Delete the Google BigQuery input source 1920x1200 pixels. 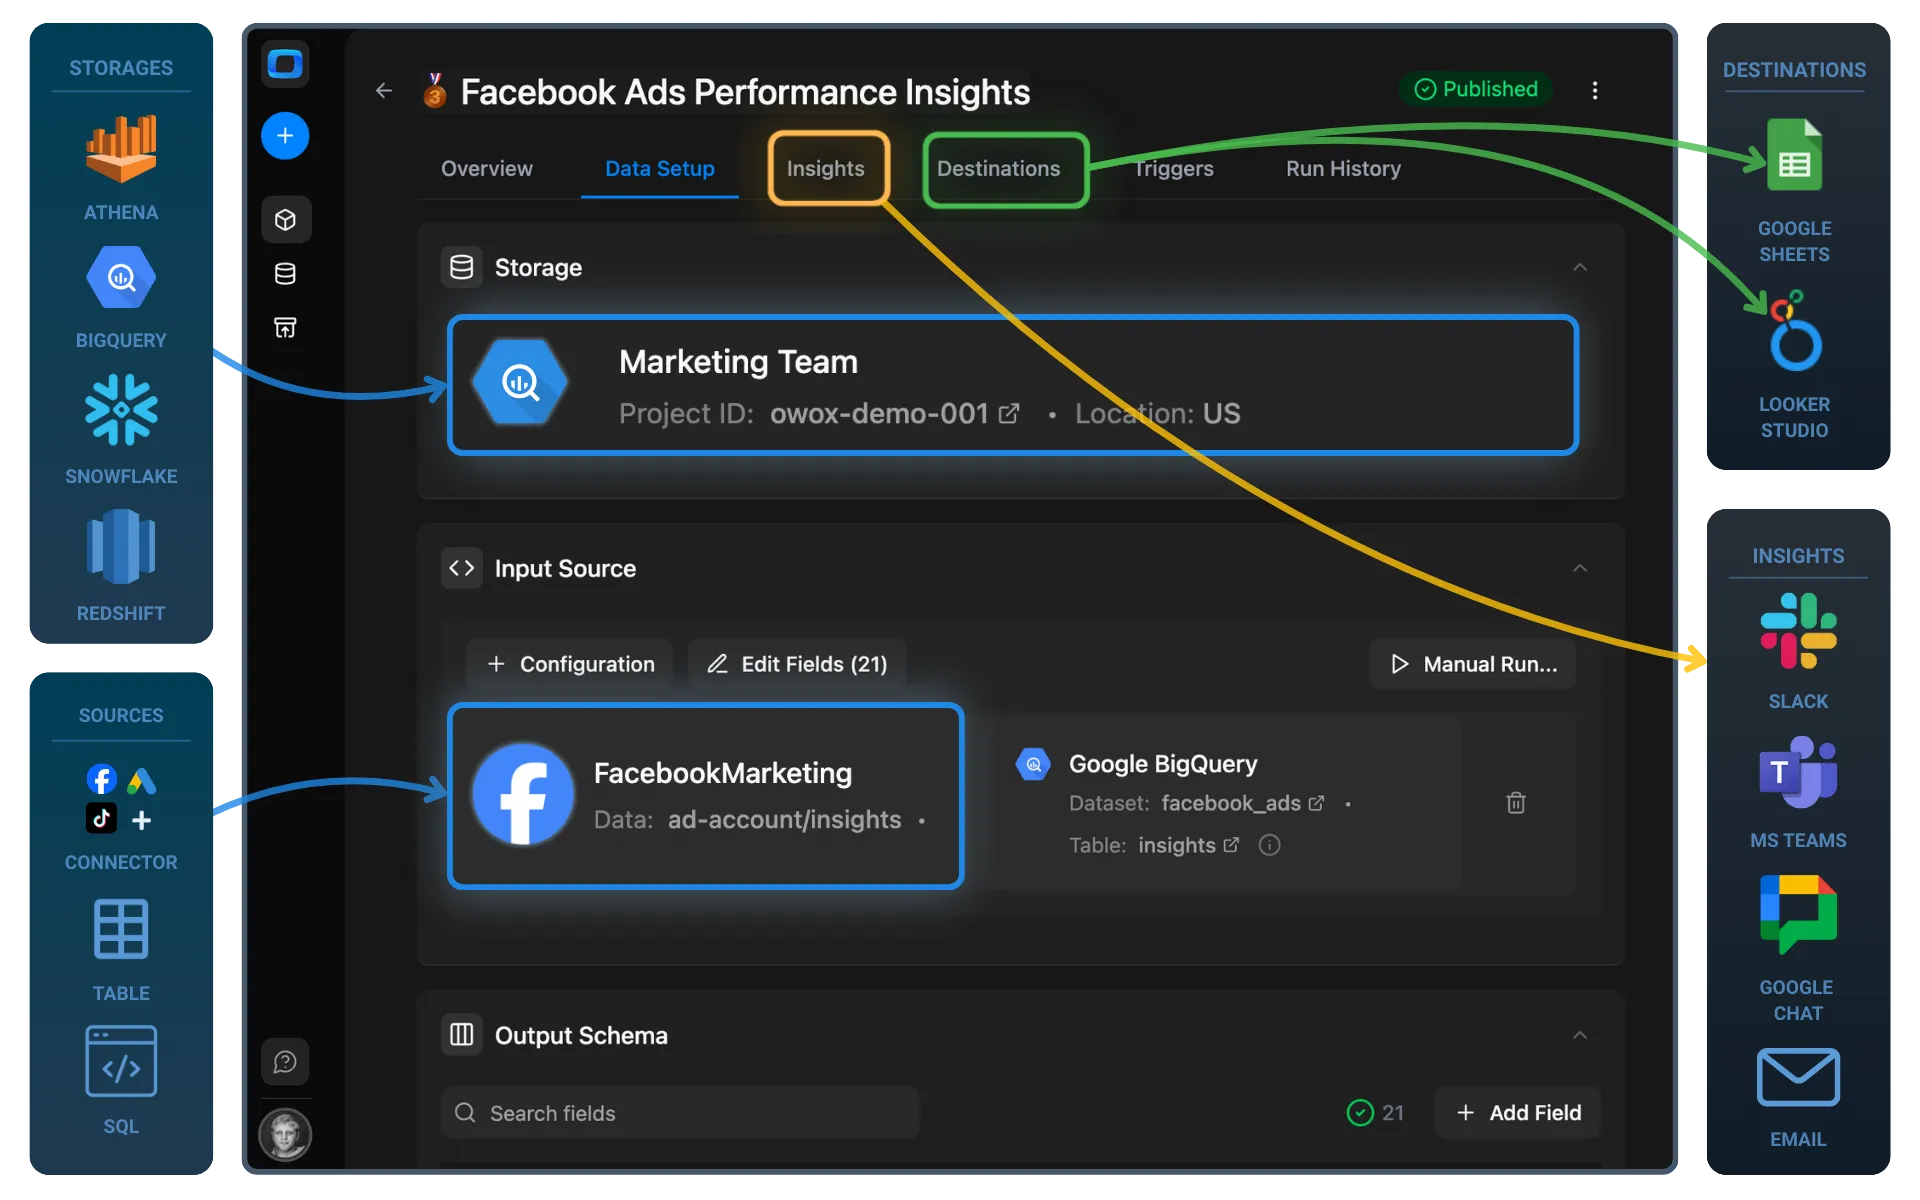point(1515,803)
